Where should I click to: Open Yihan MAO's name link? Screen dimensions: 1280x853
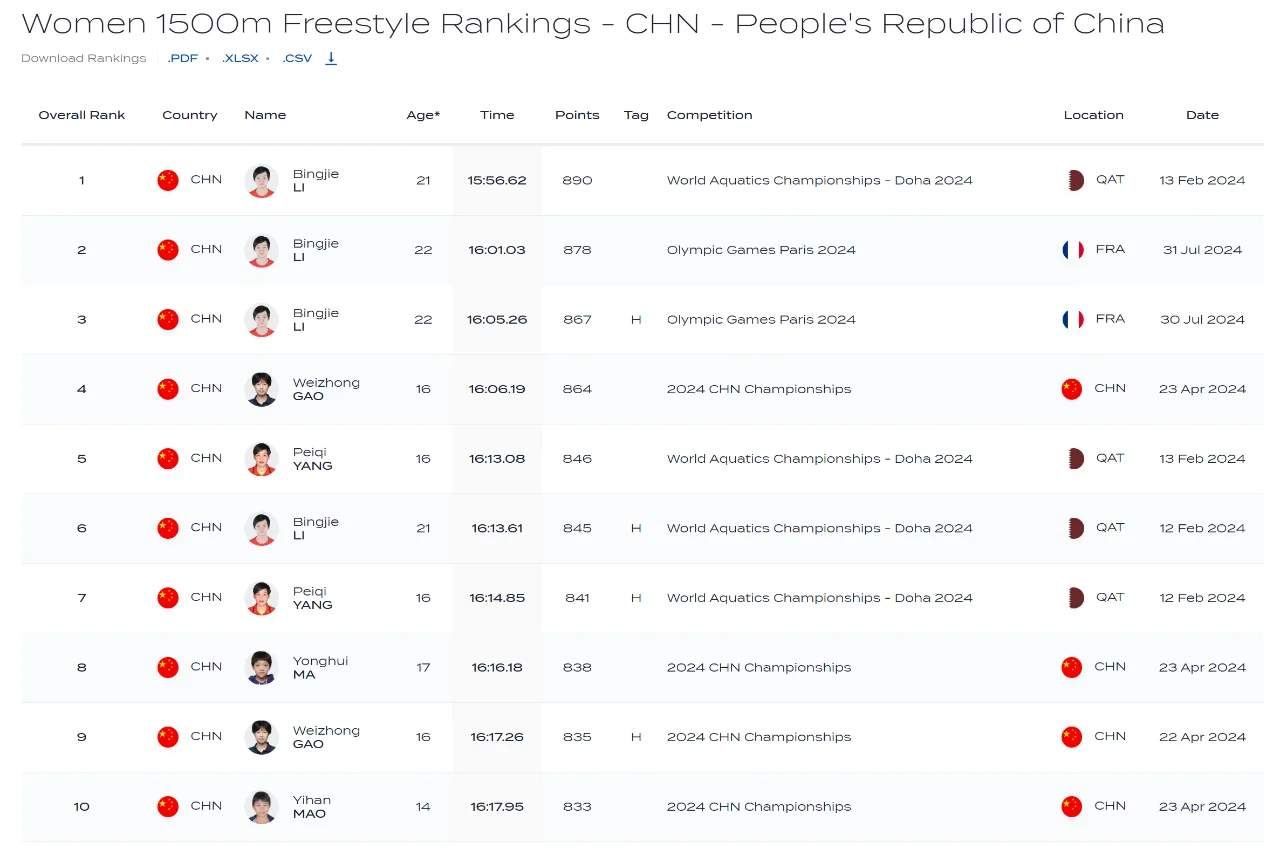point(312,807)
